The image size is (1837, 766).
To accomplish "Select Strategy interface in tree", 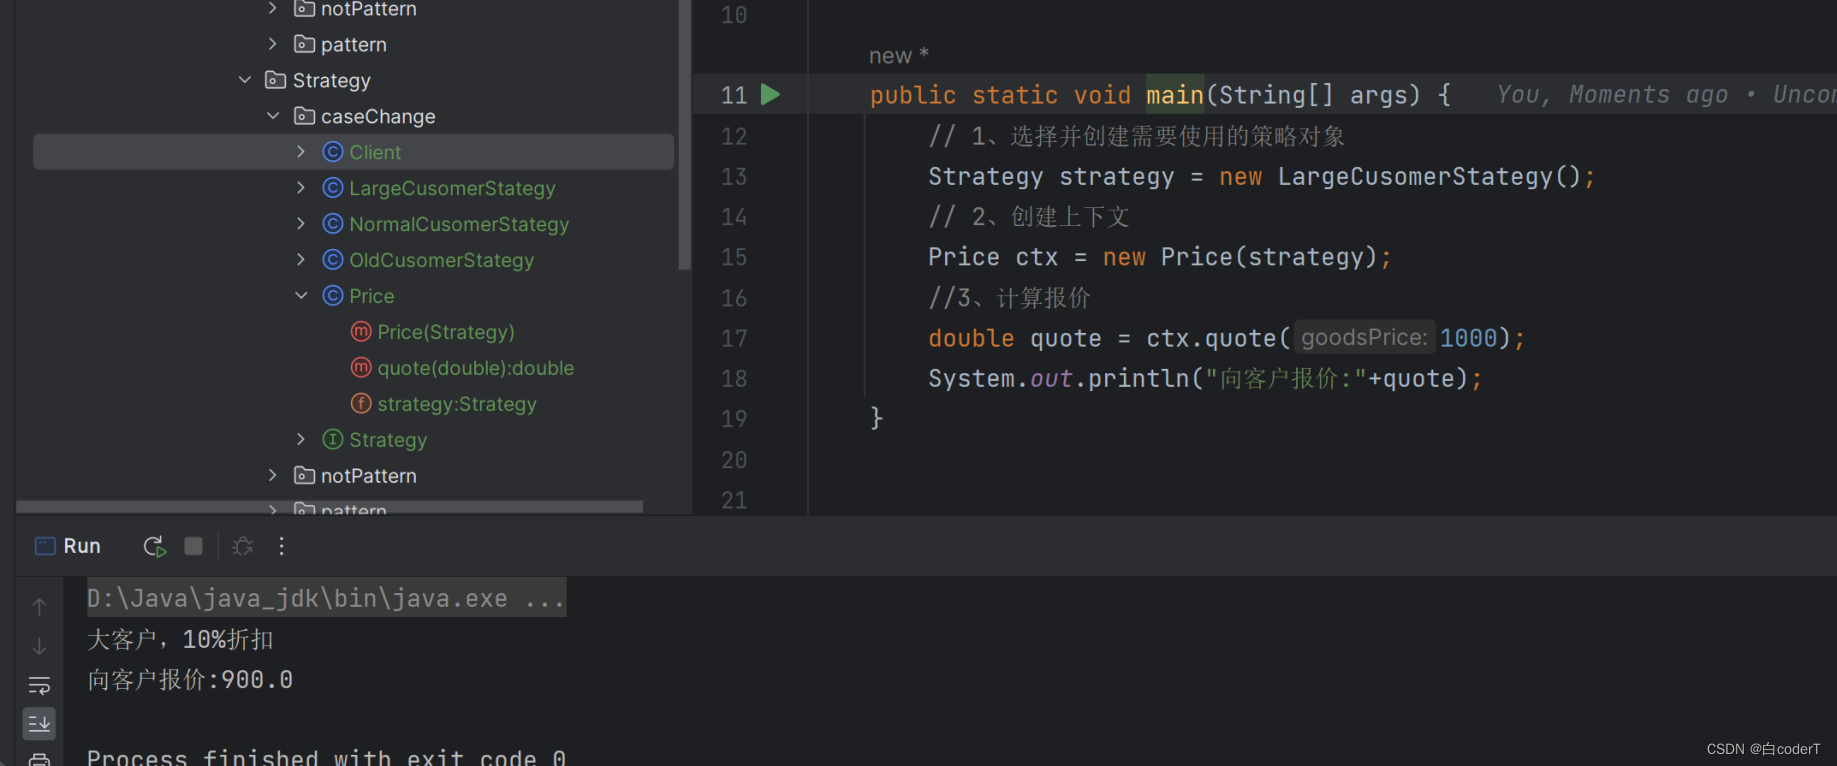I will click(x=388, y=440).
